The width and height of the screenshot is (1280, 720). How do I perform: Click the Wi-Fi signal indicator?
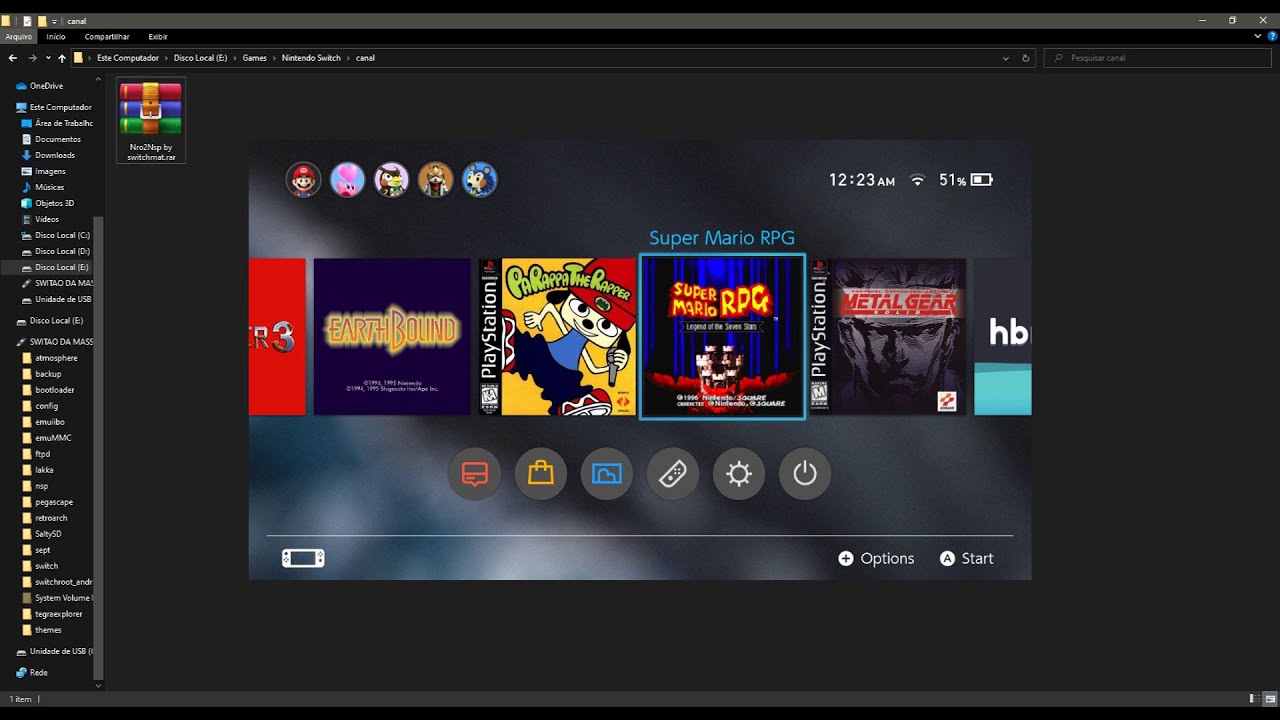(x=917, y=180)
